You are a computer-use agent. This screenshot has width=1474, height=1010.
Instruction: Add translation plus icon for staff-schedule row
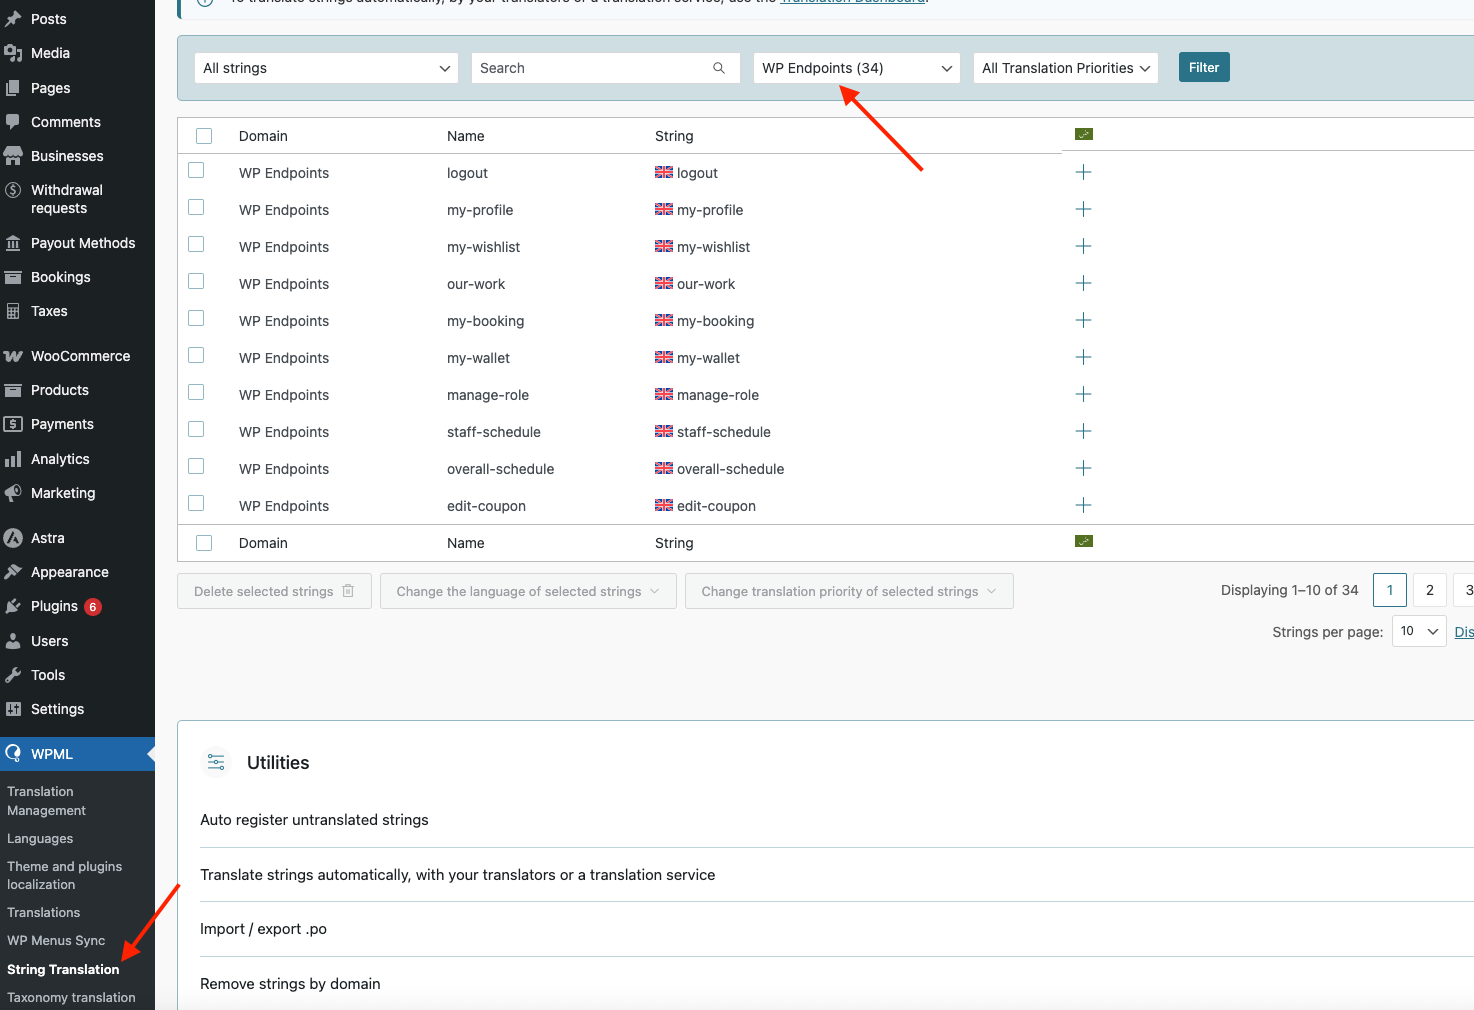click(1083, 431)
